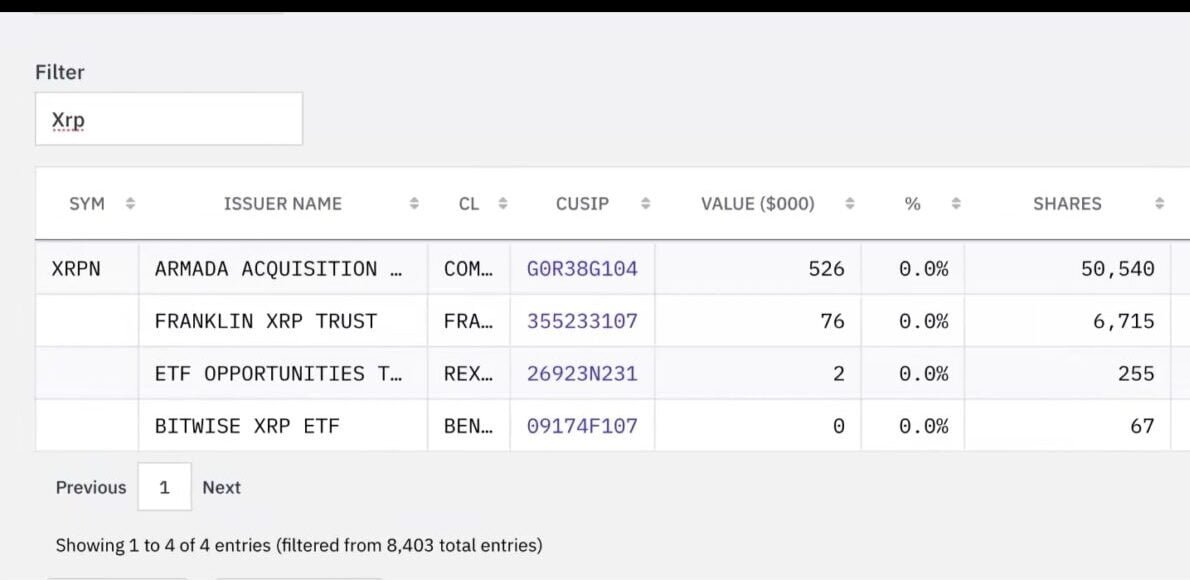The height and width of the screenshot is (580, 1190).
Task: Sort by SYM column arrows
Action: coord(130,203)
